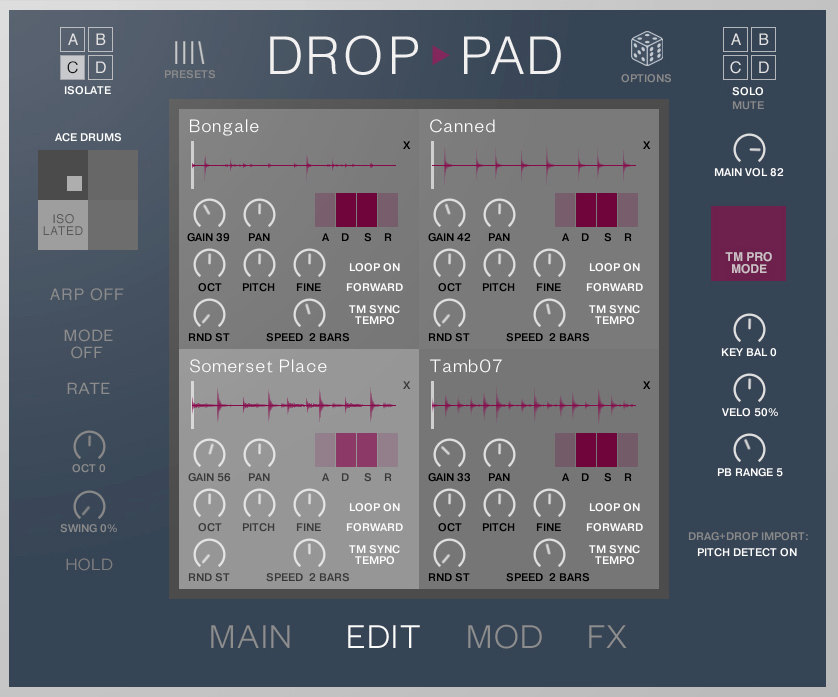Enable TM PRO MODE
838x697 pixels.
748,242
